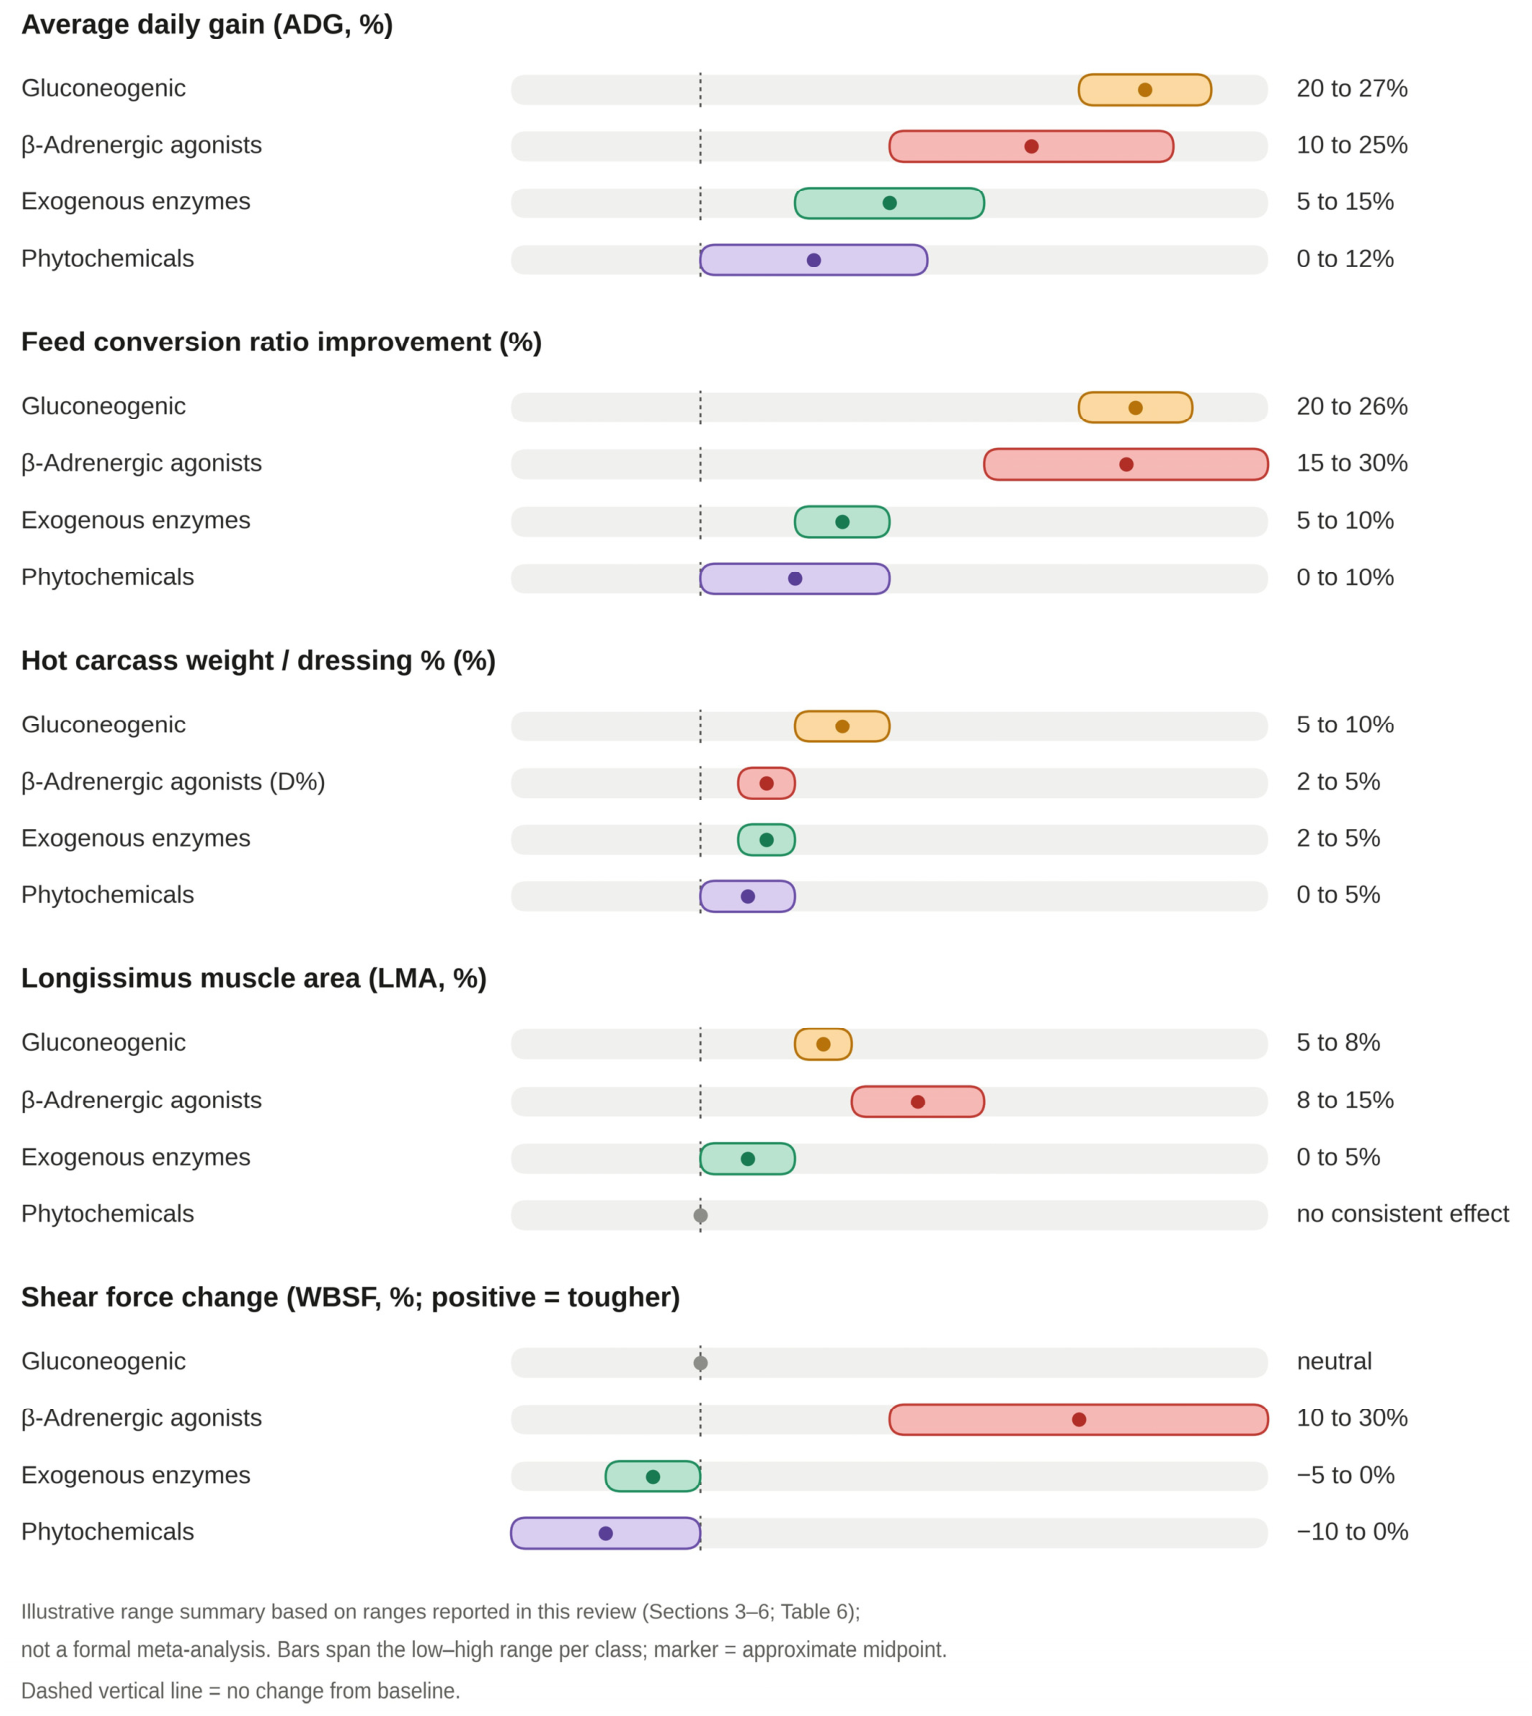This screenshot has height=1716, width=1532.
Task: Click the '−10 to 0%' shear force value
Action: pos(1352,1532)
